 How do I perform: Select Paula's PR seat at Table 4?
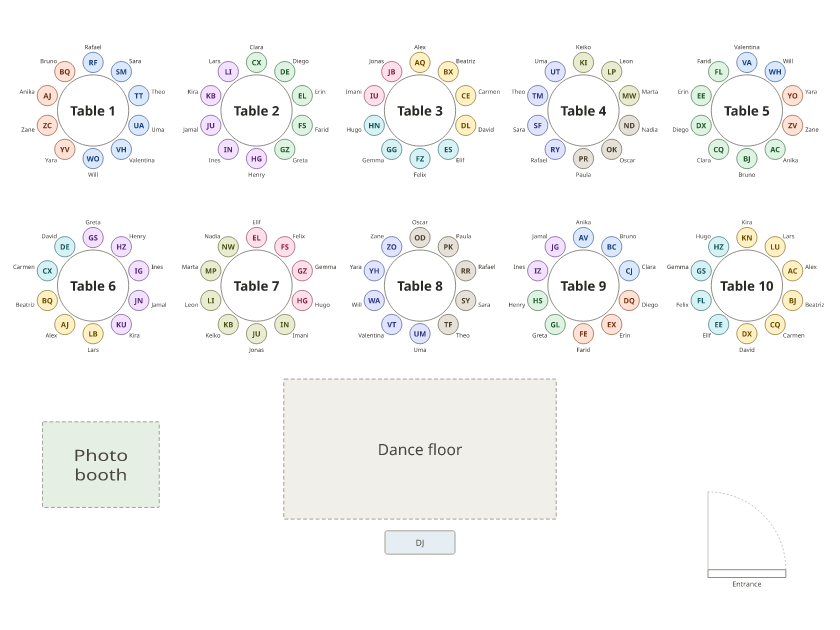coord(583,159)
